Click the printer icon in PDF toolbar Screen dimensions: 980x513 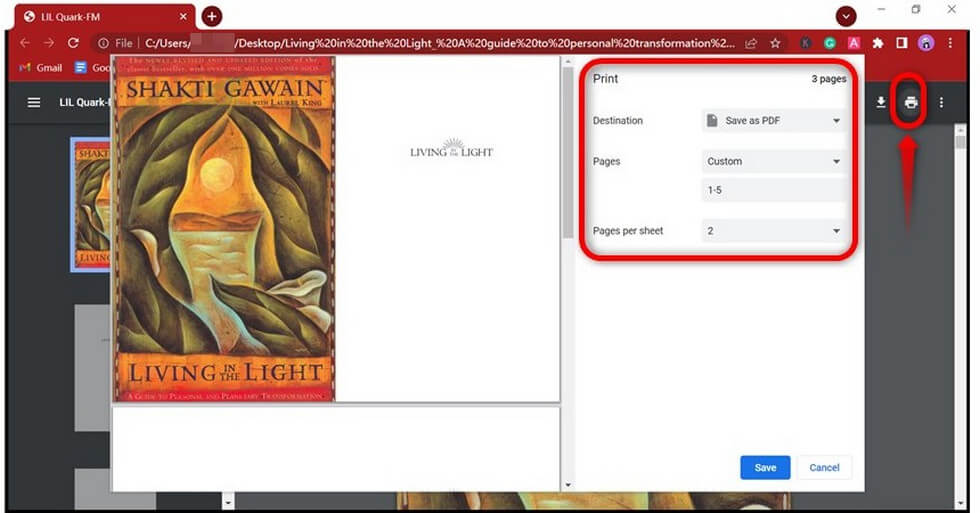910,103
